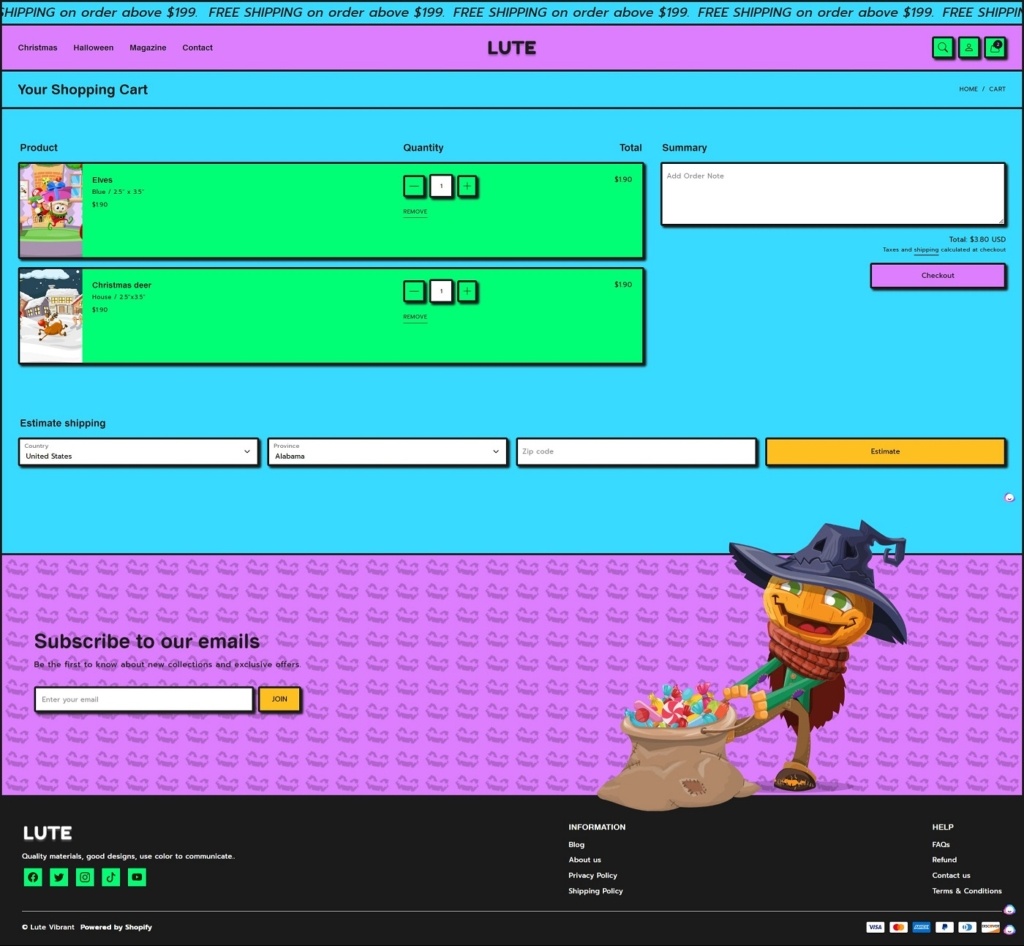Go to the Magazine menu item
The height and width of the screenshot is (946, 1024).
[147, 48]
